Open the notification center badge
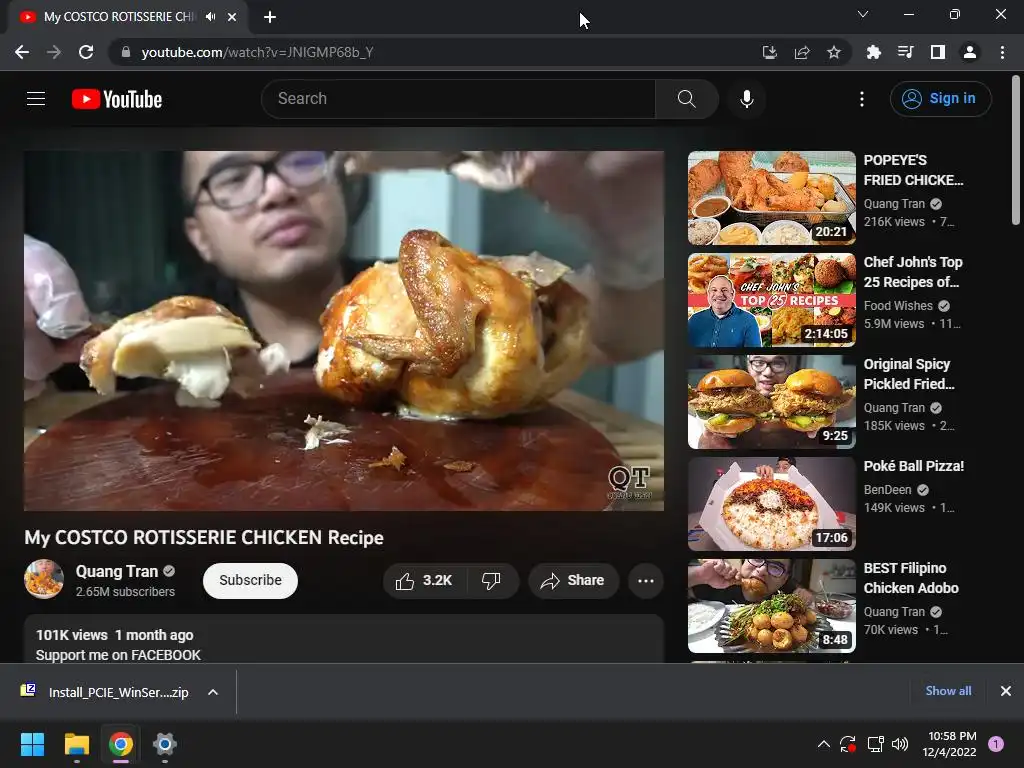1024x768 pixels. click(996, 743)
